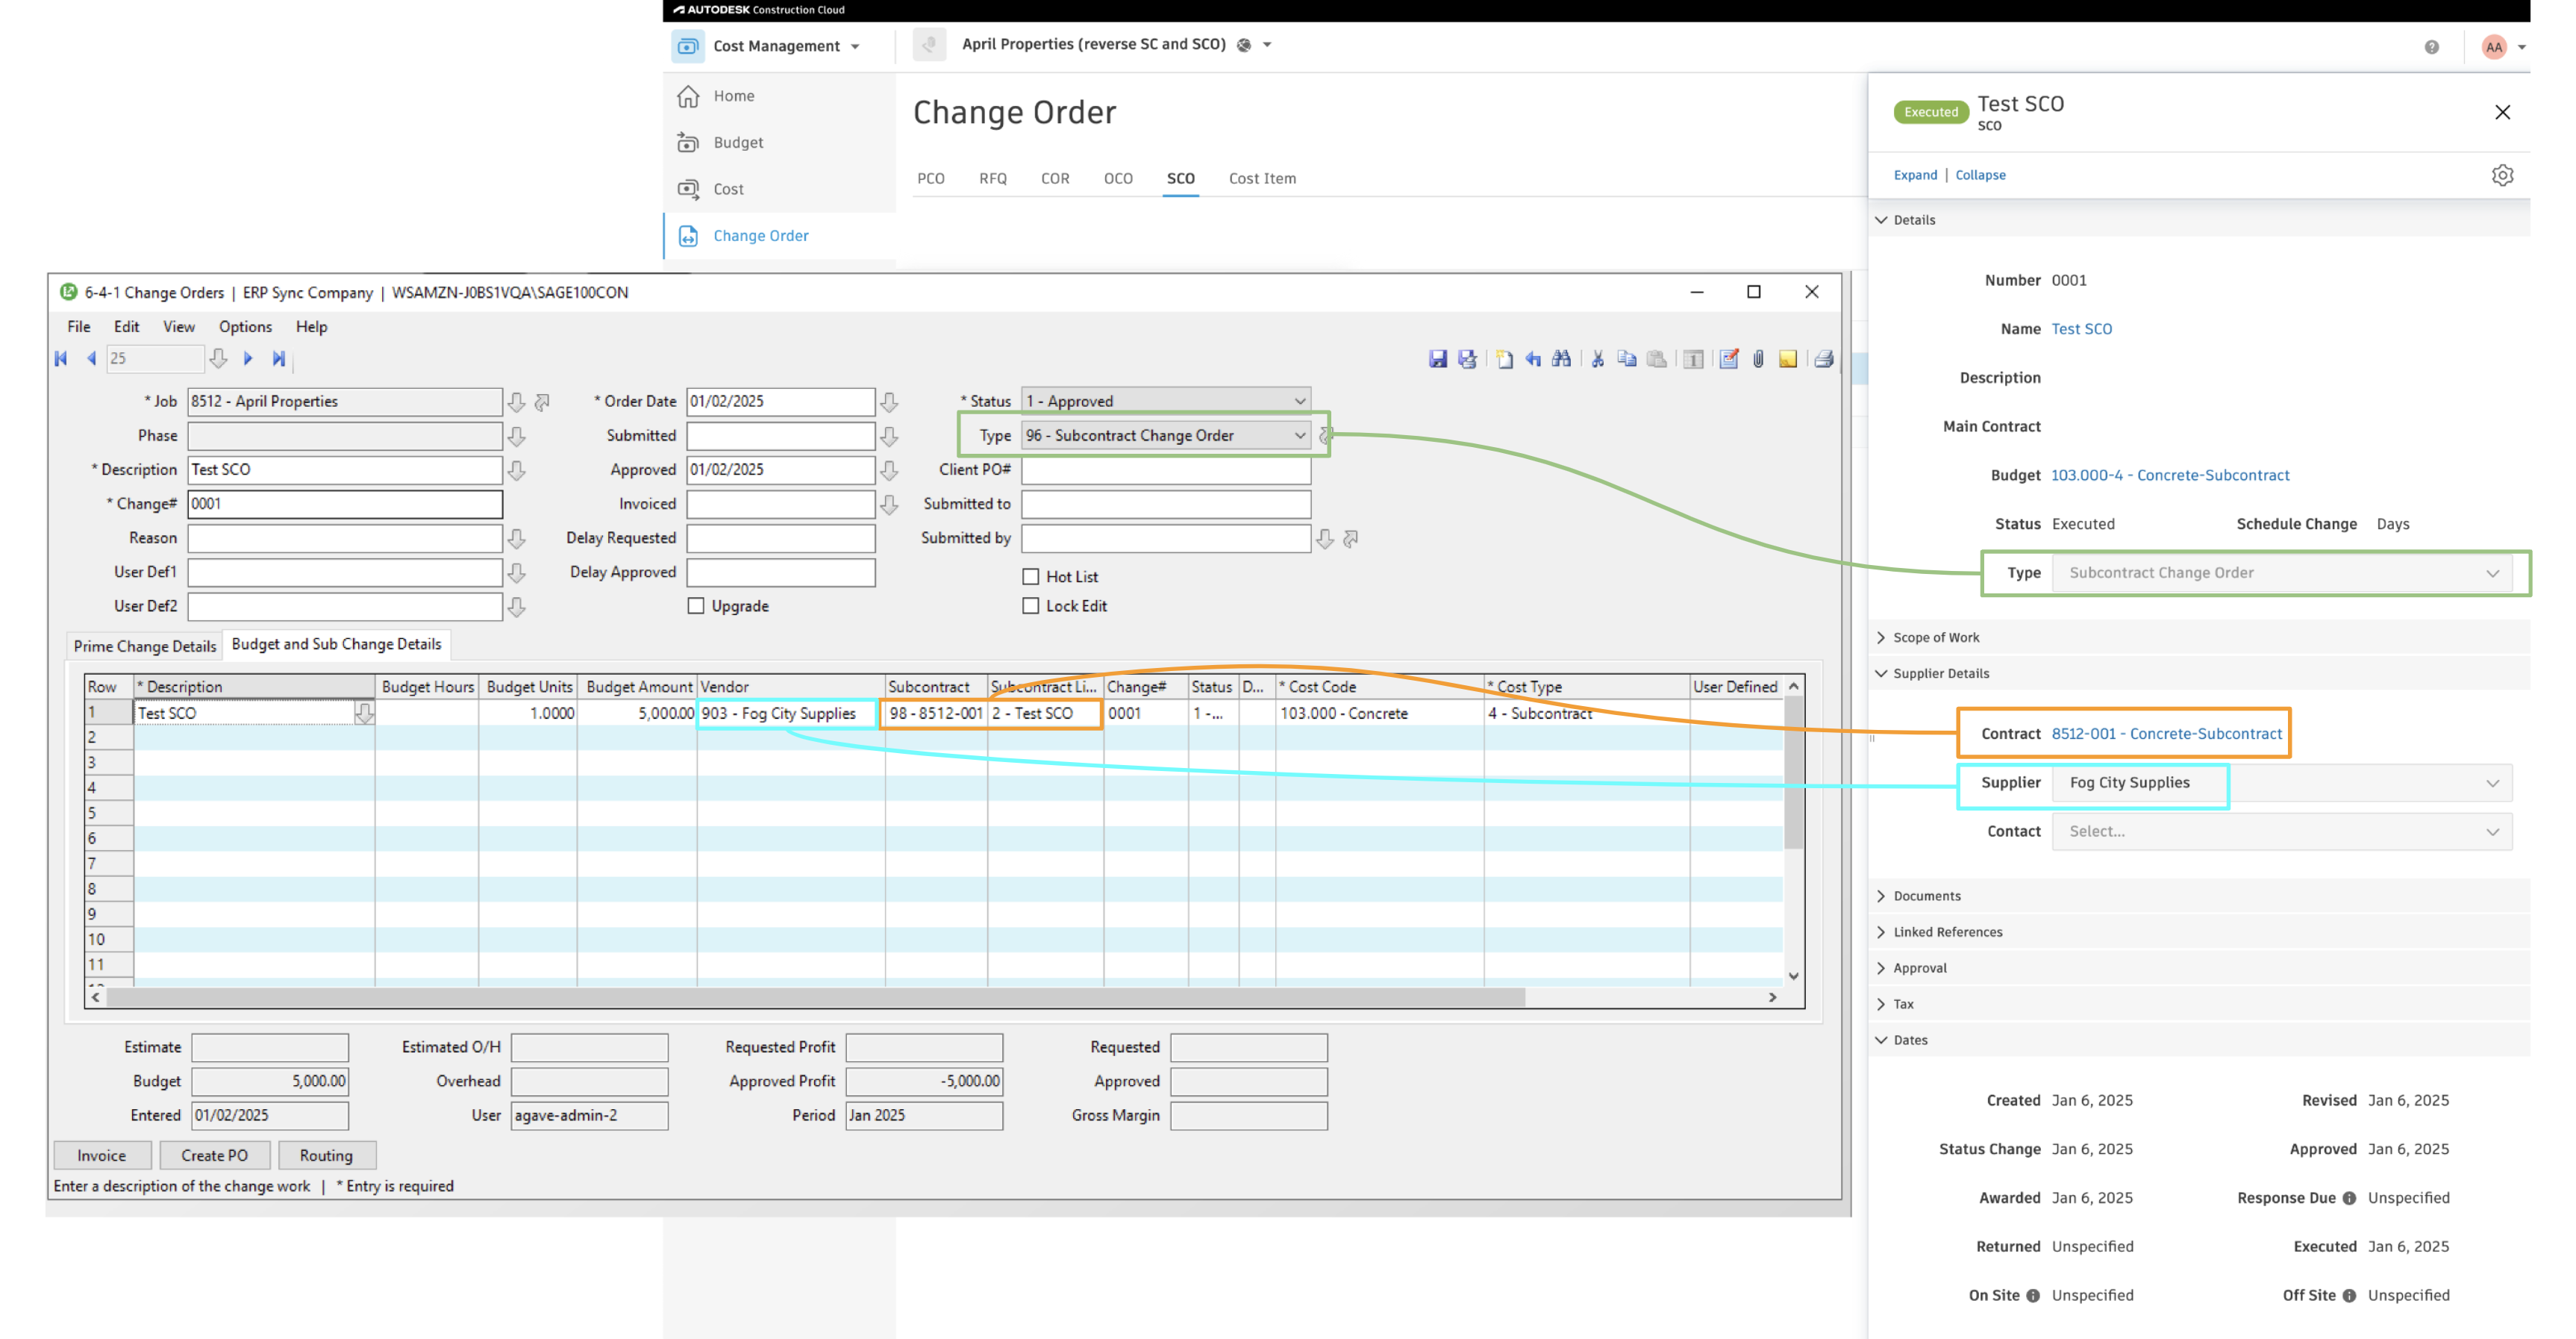The width and height of the screenshot is (2576, 1339).
Task: Open the Edit menu in Sage
Action: 126,327
